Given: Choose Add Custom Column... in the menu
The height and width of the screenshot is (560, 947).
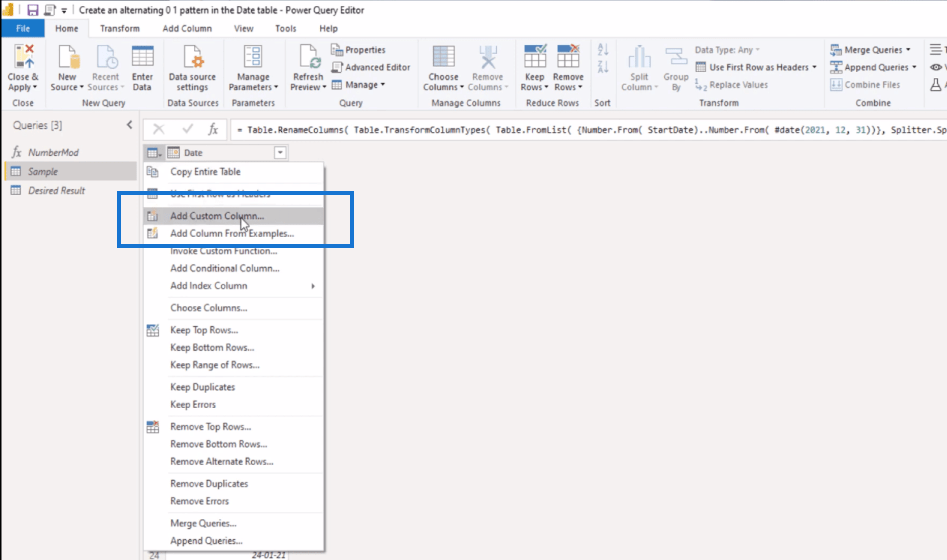Looking at the screenshot, I should [x=234, y=216].
